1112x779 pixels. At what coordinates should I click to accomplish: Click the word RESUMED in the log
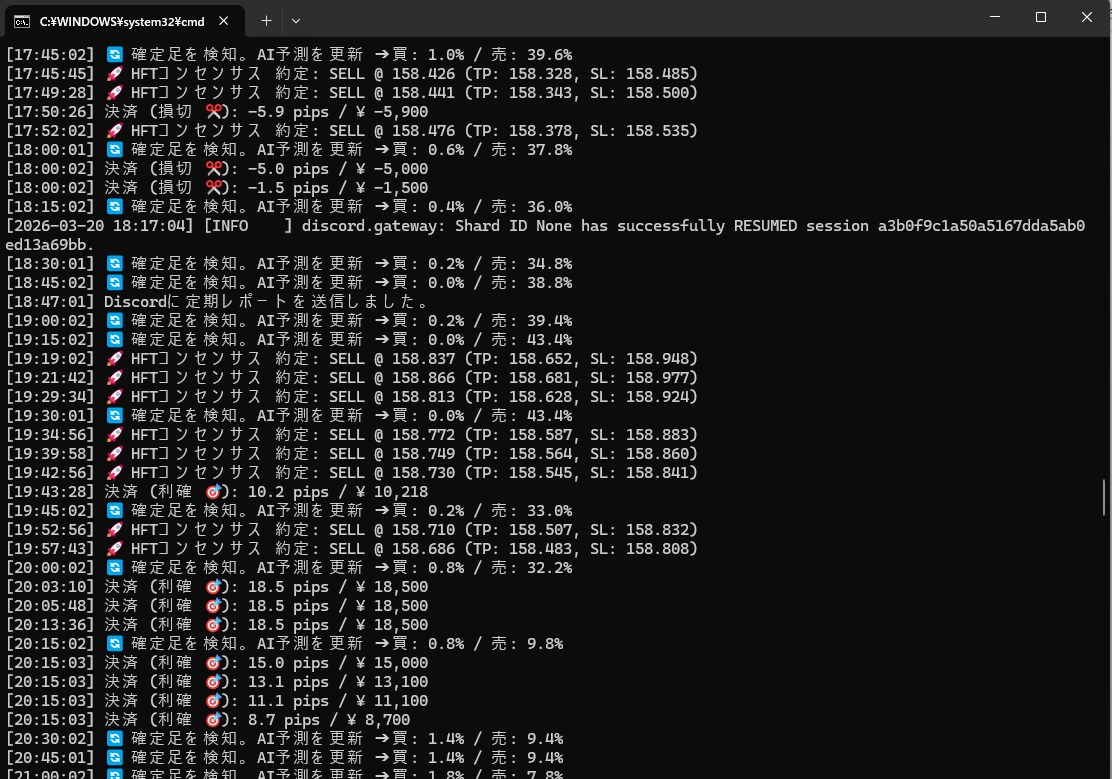[x=765, y=226]
